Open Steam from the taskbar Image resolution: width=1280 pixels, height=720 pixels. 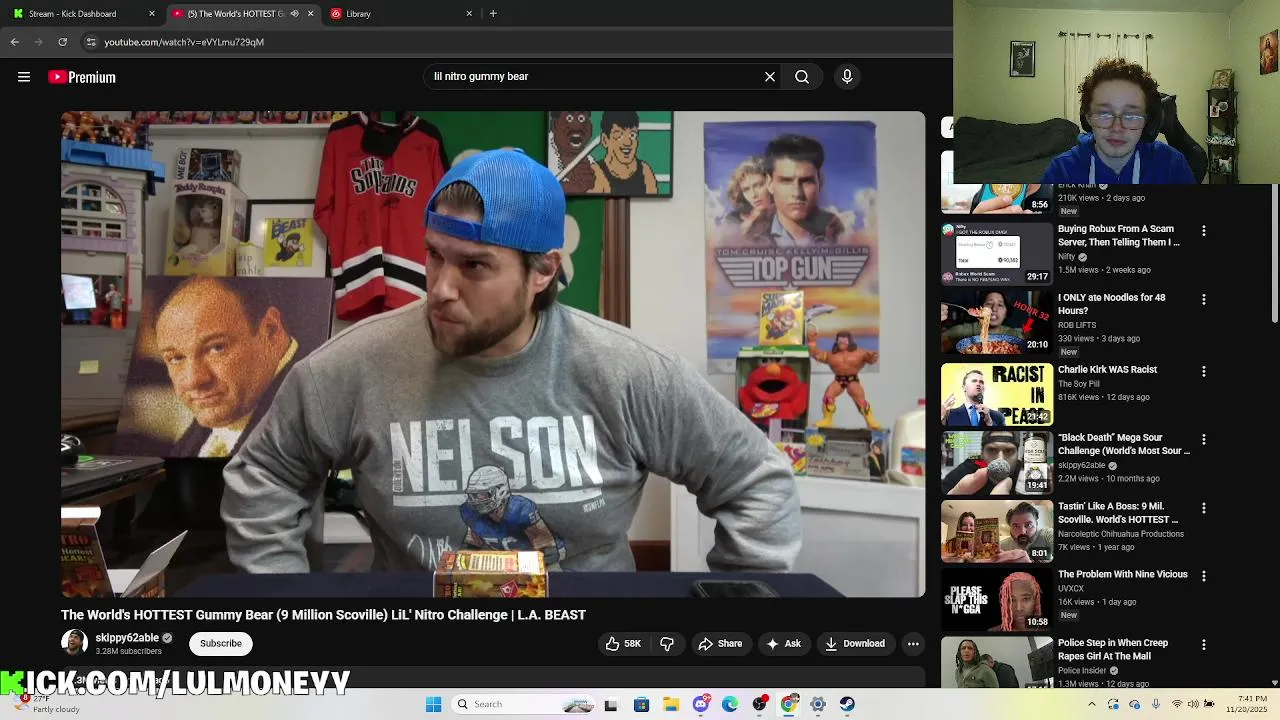coord(847,704)
